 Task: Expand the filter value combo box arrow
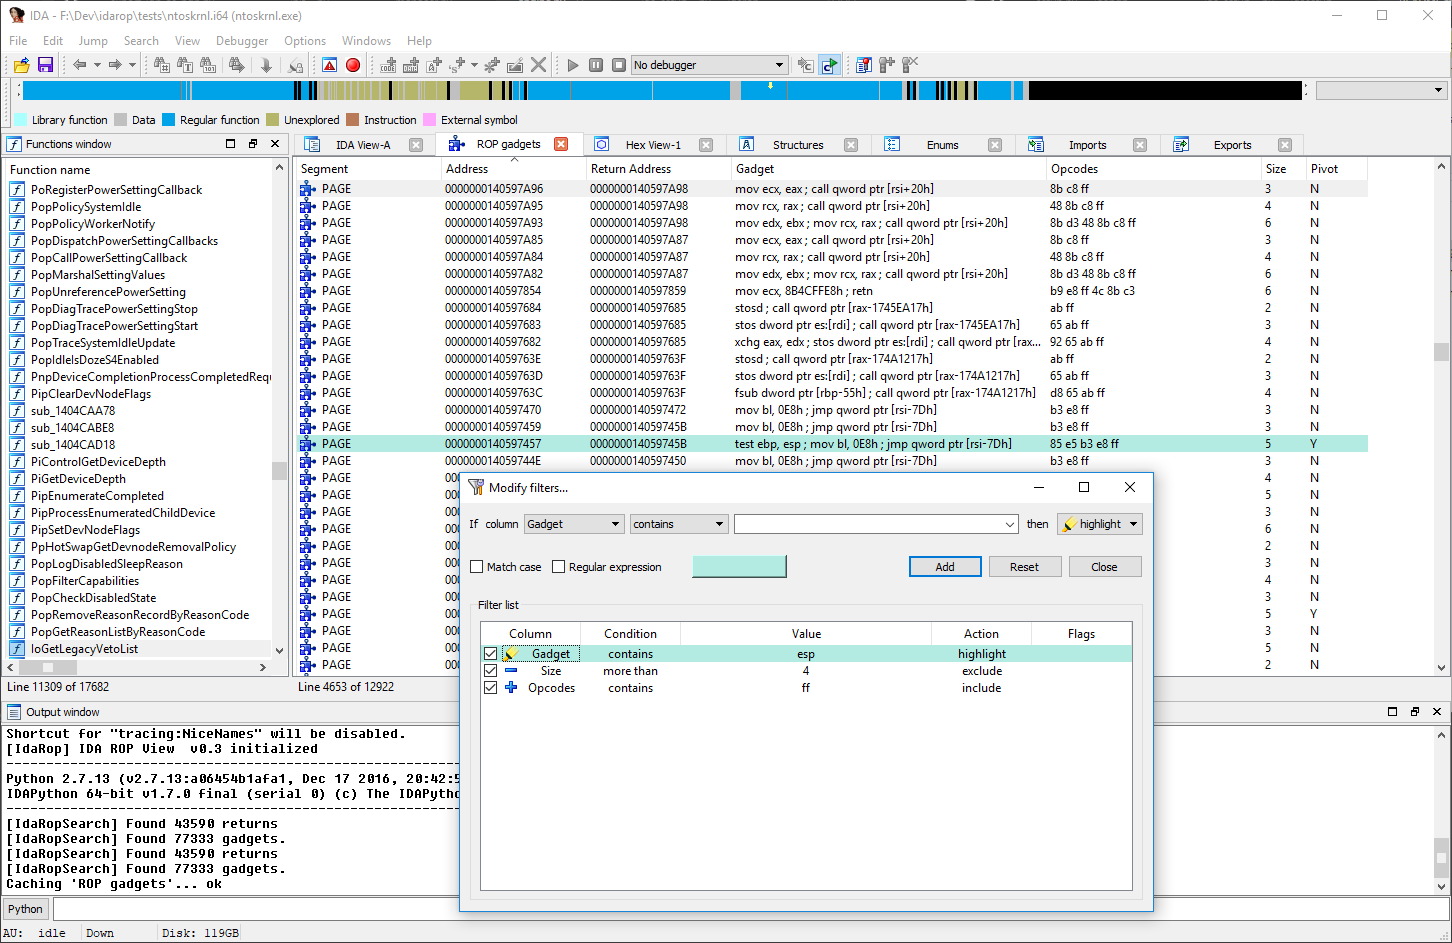(x=1010, y=525)
